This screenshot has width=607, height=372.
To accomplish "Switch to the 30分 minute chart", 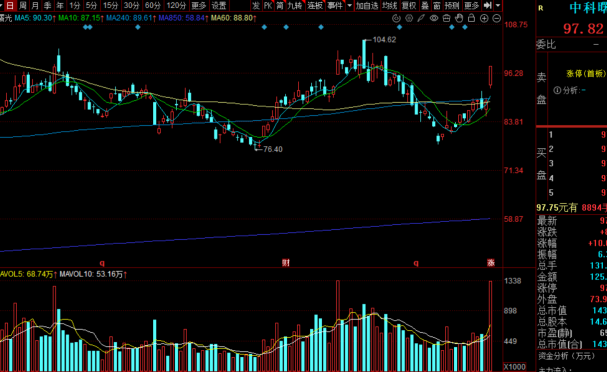I will coord(131,5).
